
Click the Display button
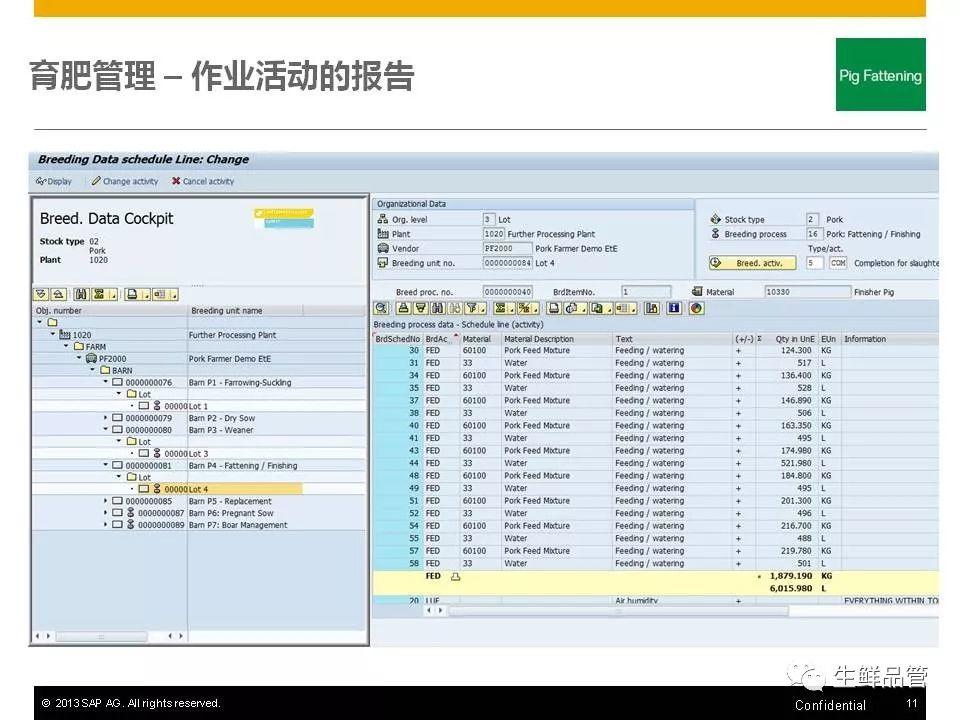click(54, 182)
